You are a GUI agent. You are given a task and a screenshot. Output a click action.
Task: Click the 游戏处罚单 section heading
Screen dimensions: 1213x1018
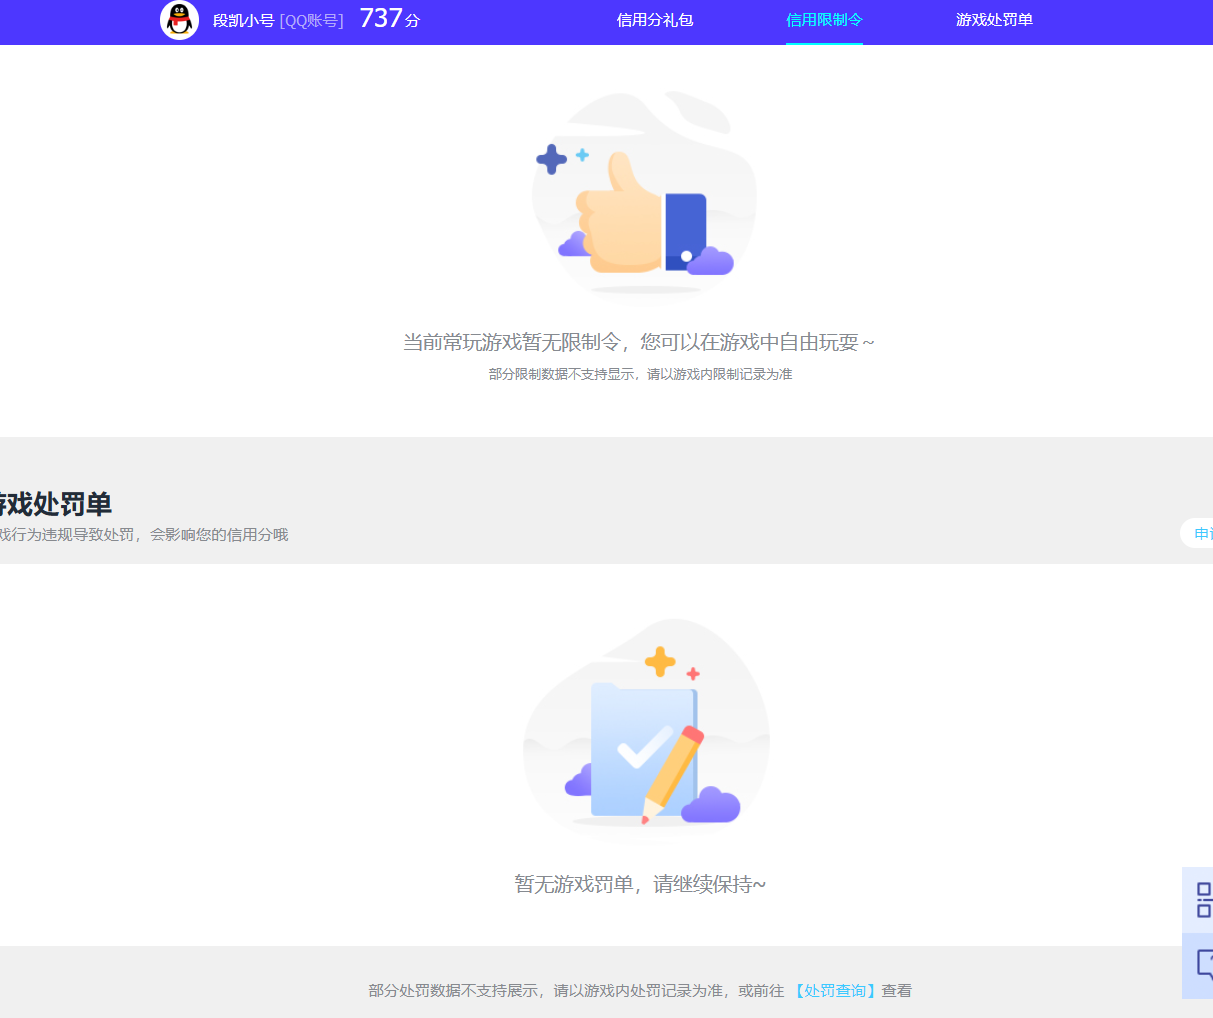pyautogui.click(x=50, y=505)
